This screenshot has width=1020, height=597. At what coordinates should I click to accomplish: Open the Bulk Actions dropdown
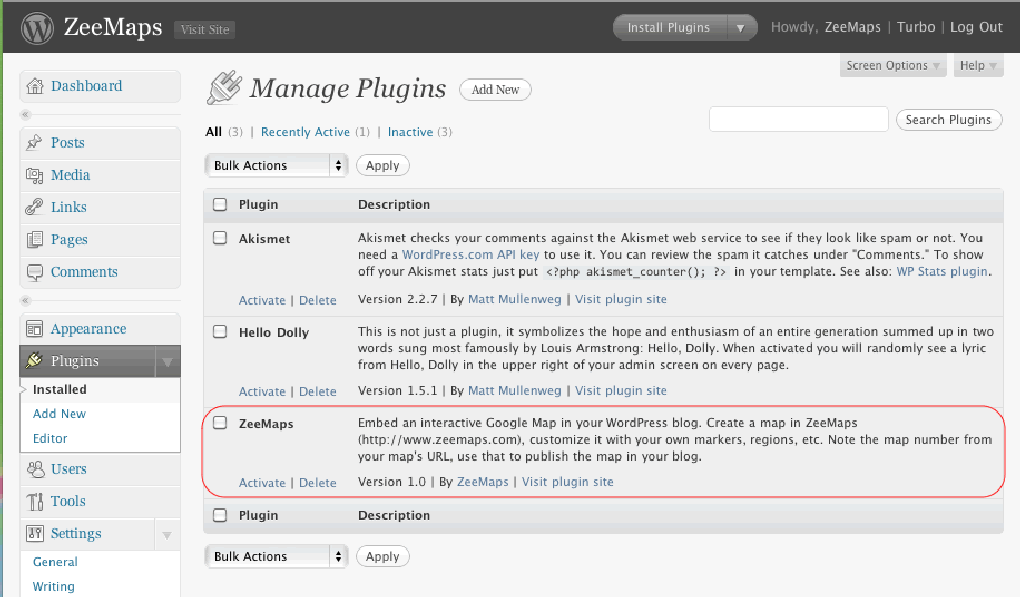[275, 164]
